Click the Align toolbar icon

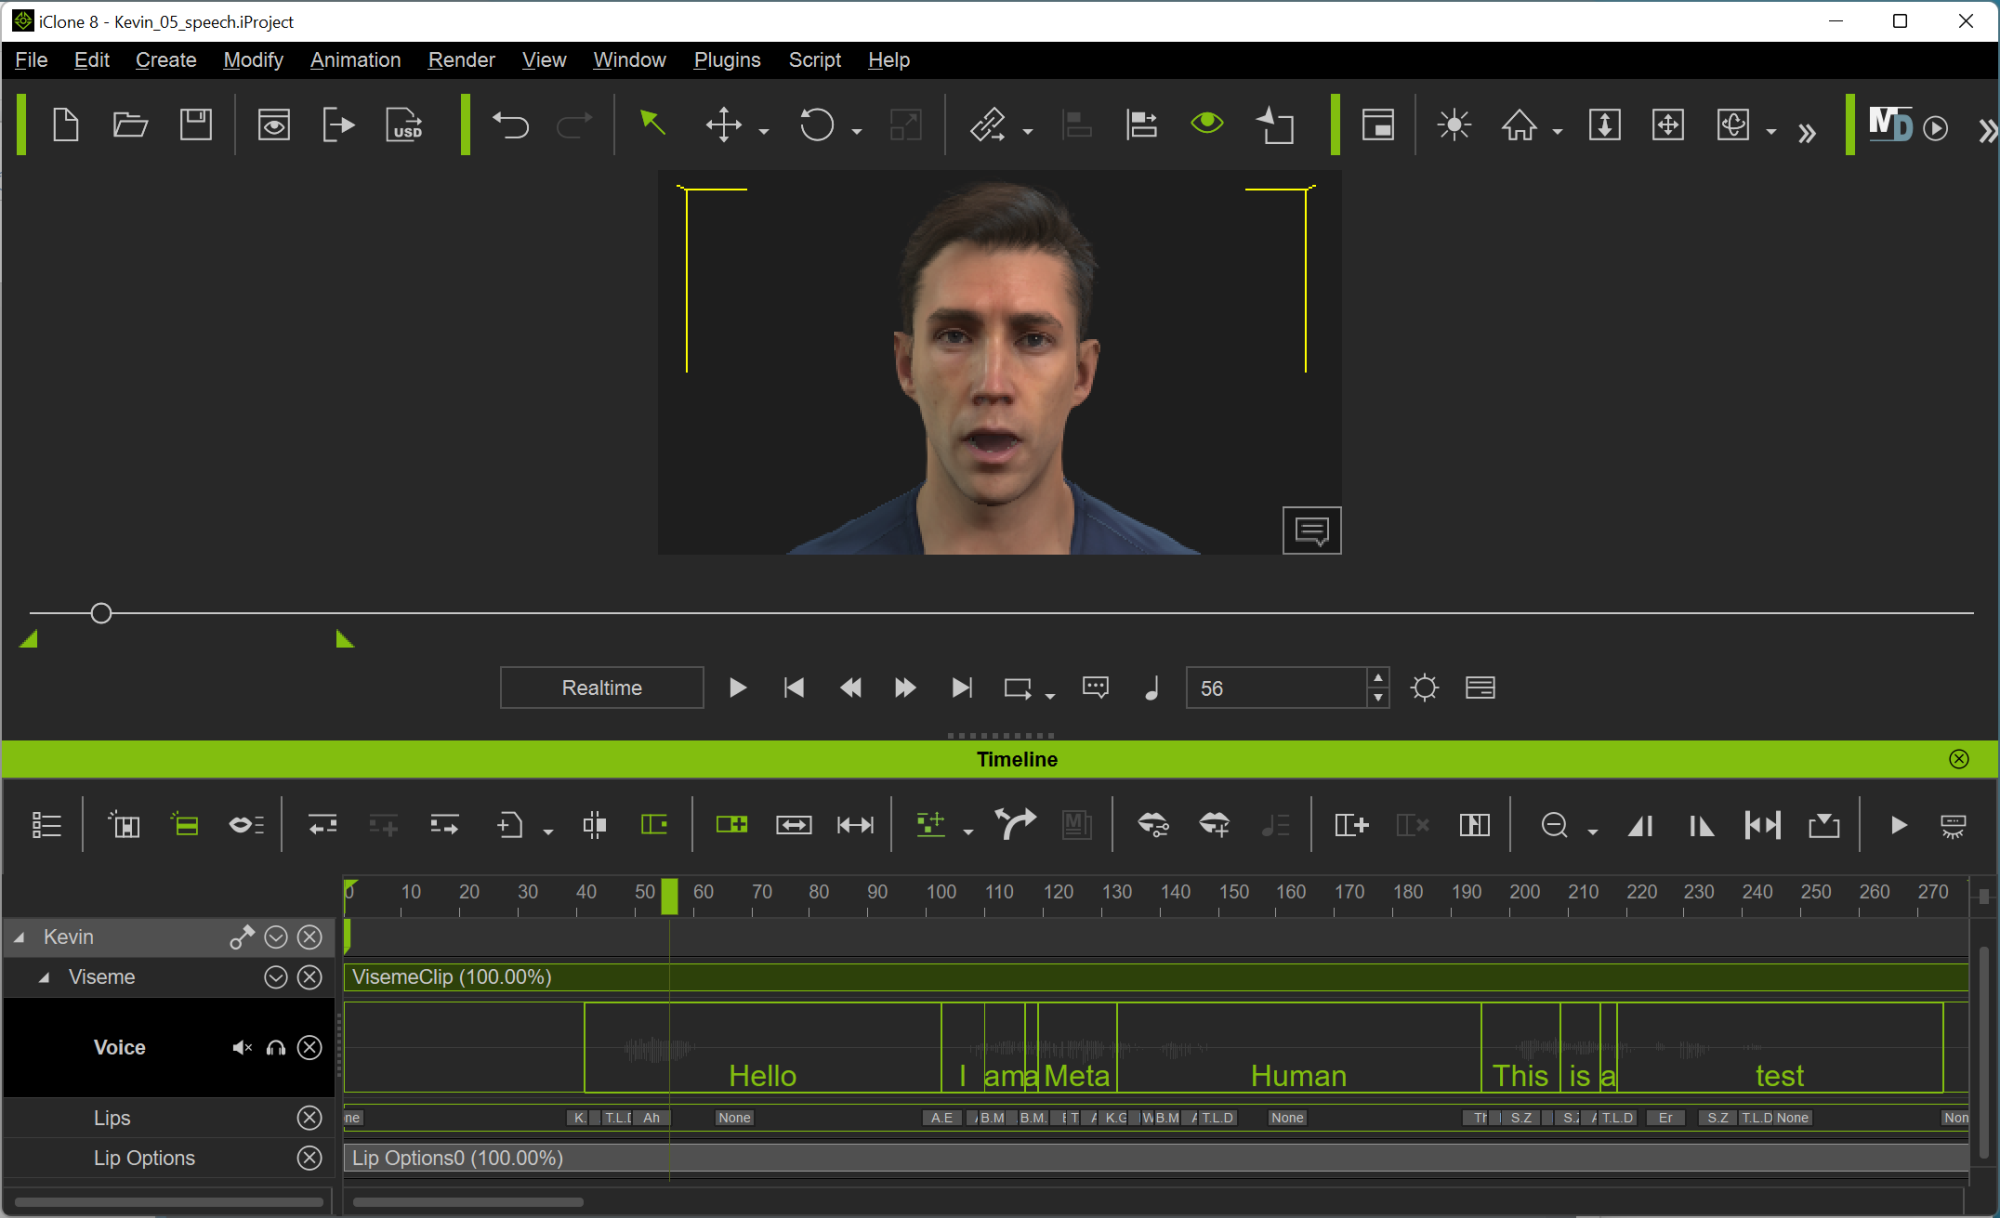point(1141,126)
